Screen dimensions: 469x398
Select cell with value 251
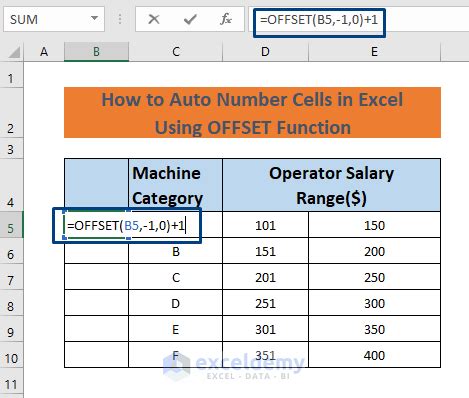[265, 303]
